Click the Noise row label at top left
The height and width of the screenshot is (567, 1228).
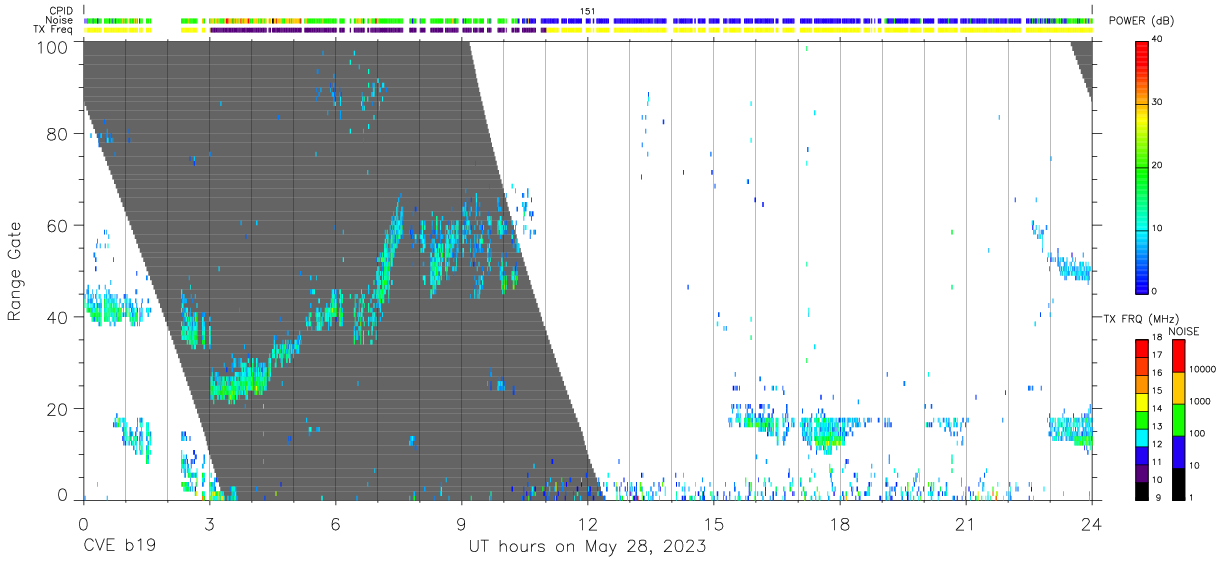click(x=61, y=20)
